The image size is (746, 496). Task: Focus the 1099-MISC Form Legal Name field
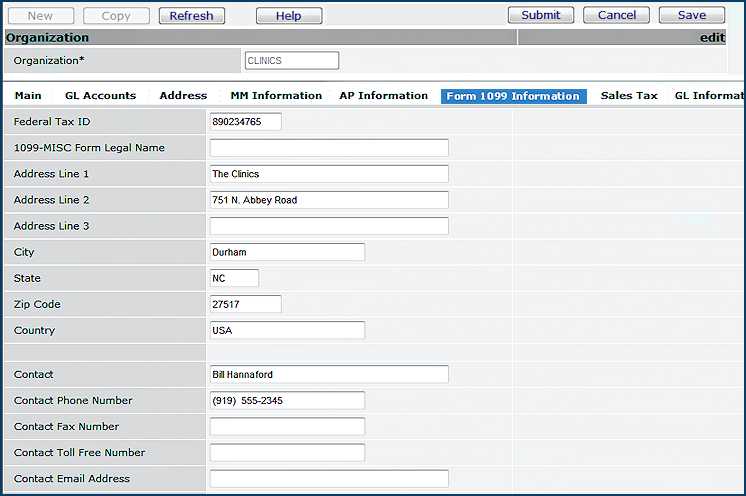[329, 148]
